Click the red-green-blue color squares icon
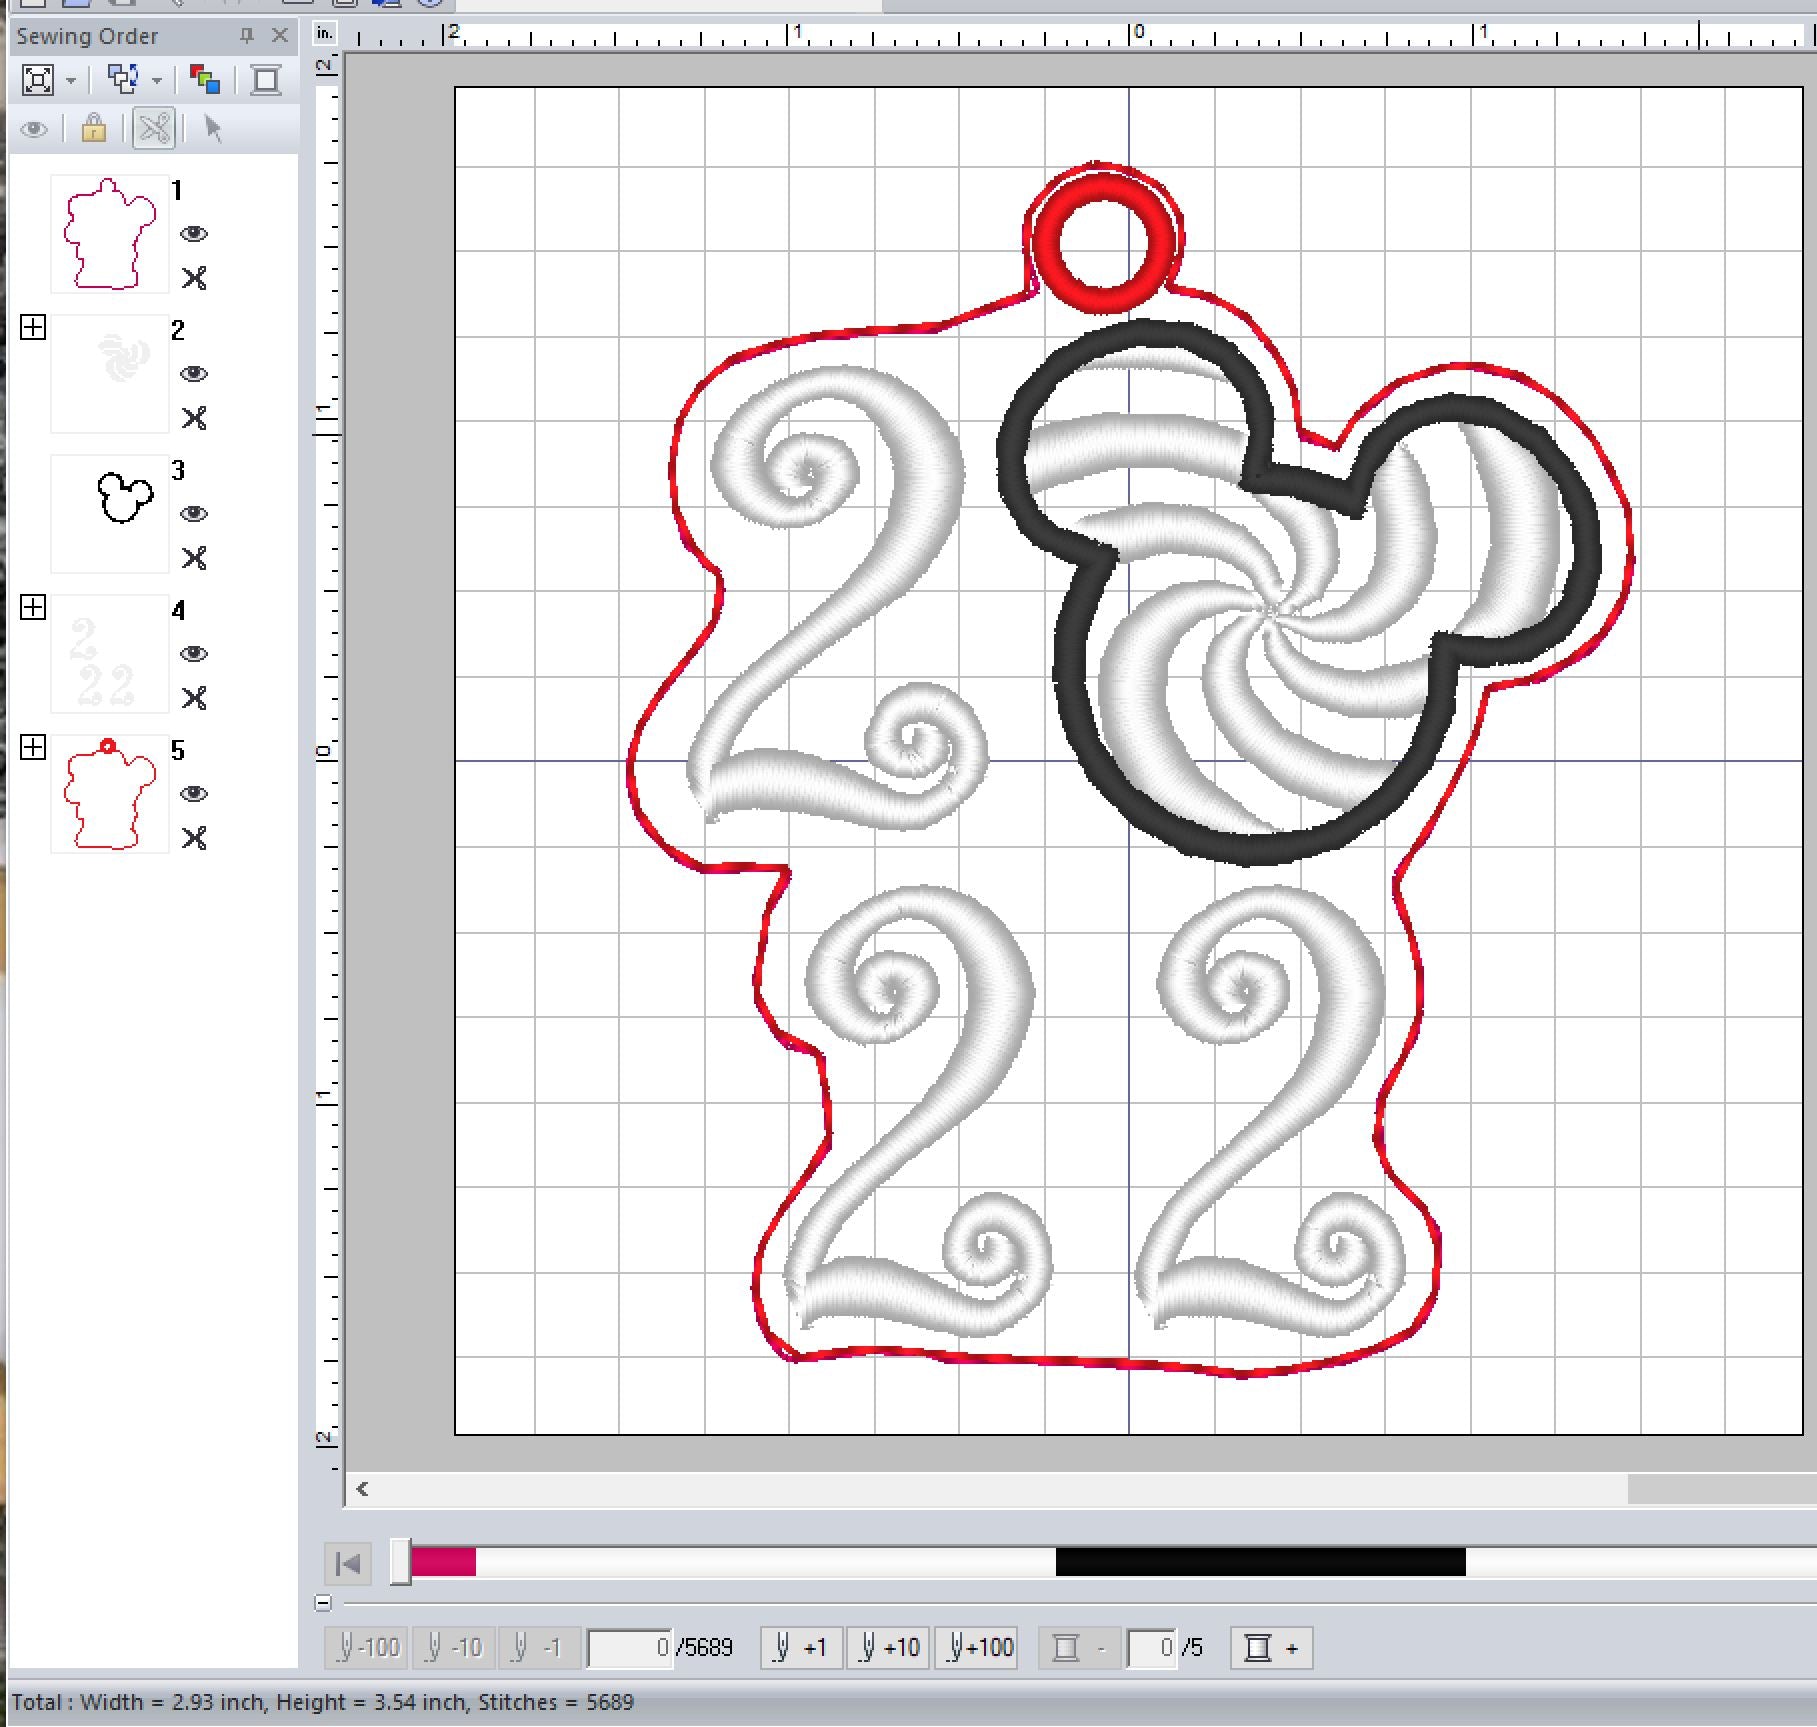Viewport: 1817px width, 1727px height. pyautogui.click(x=205, y=80)
